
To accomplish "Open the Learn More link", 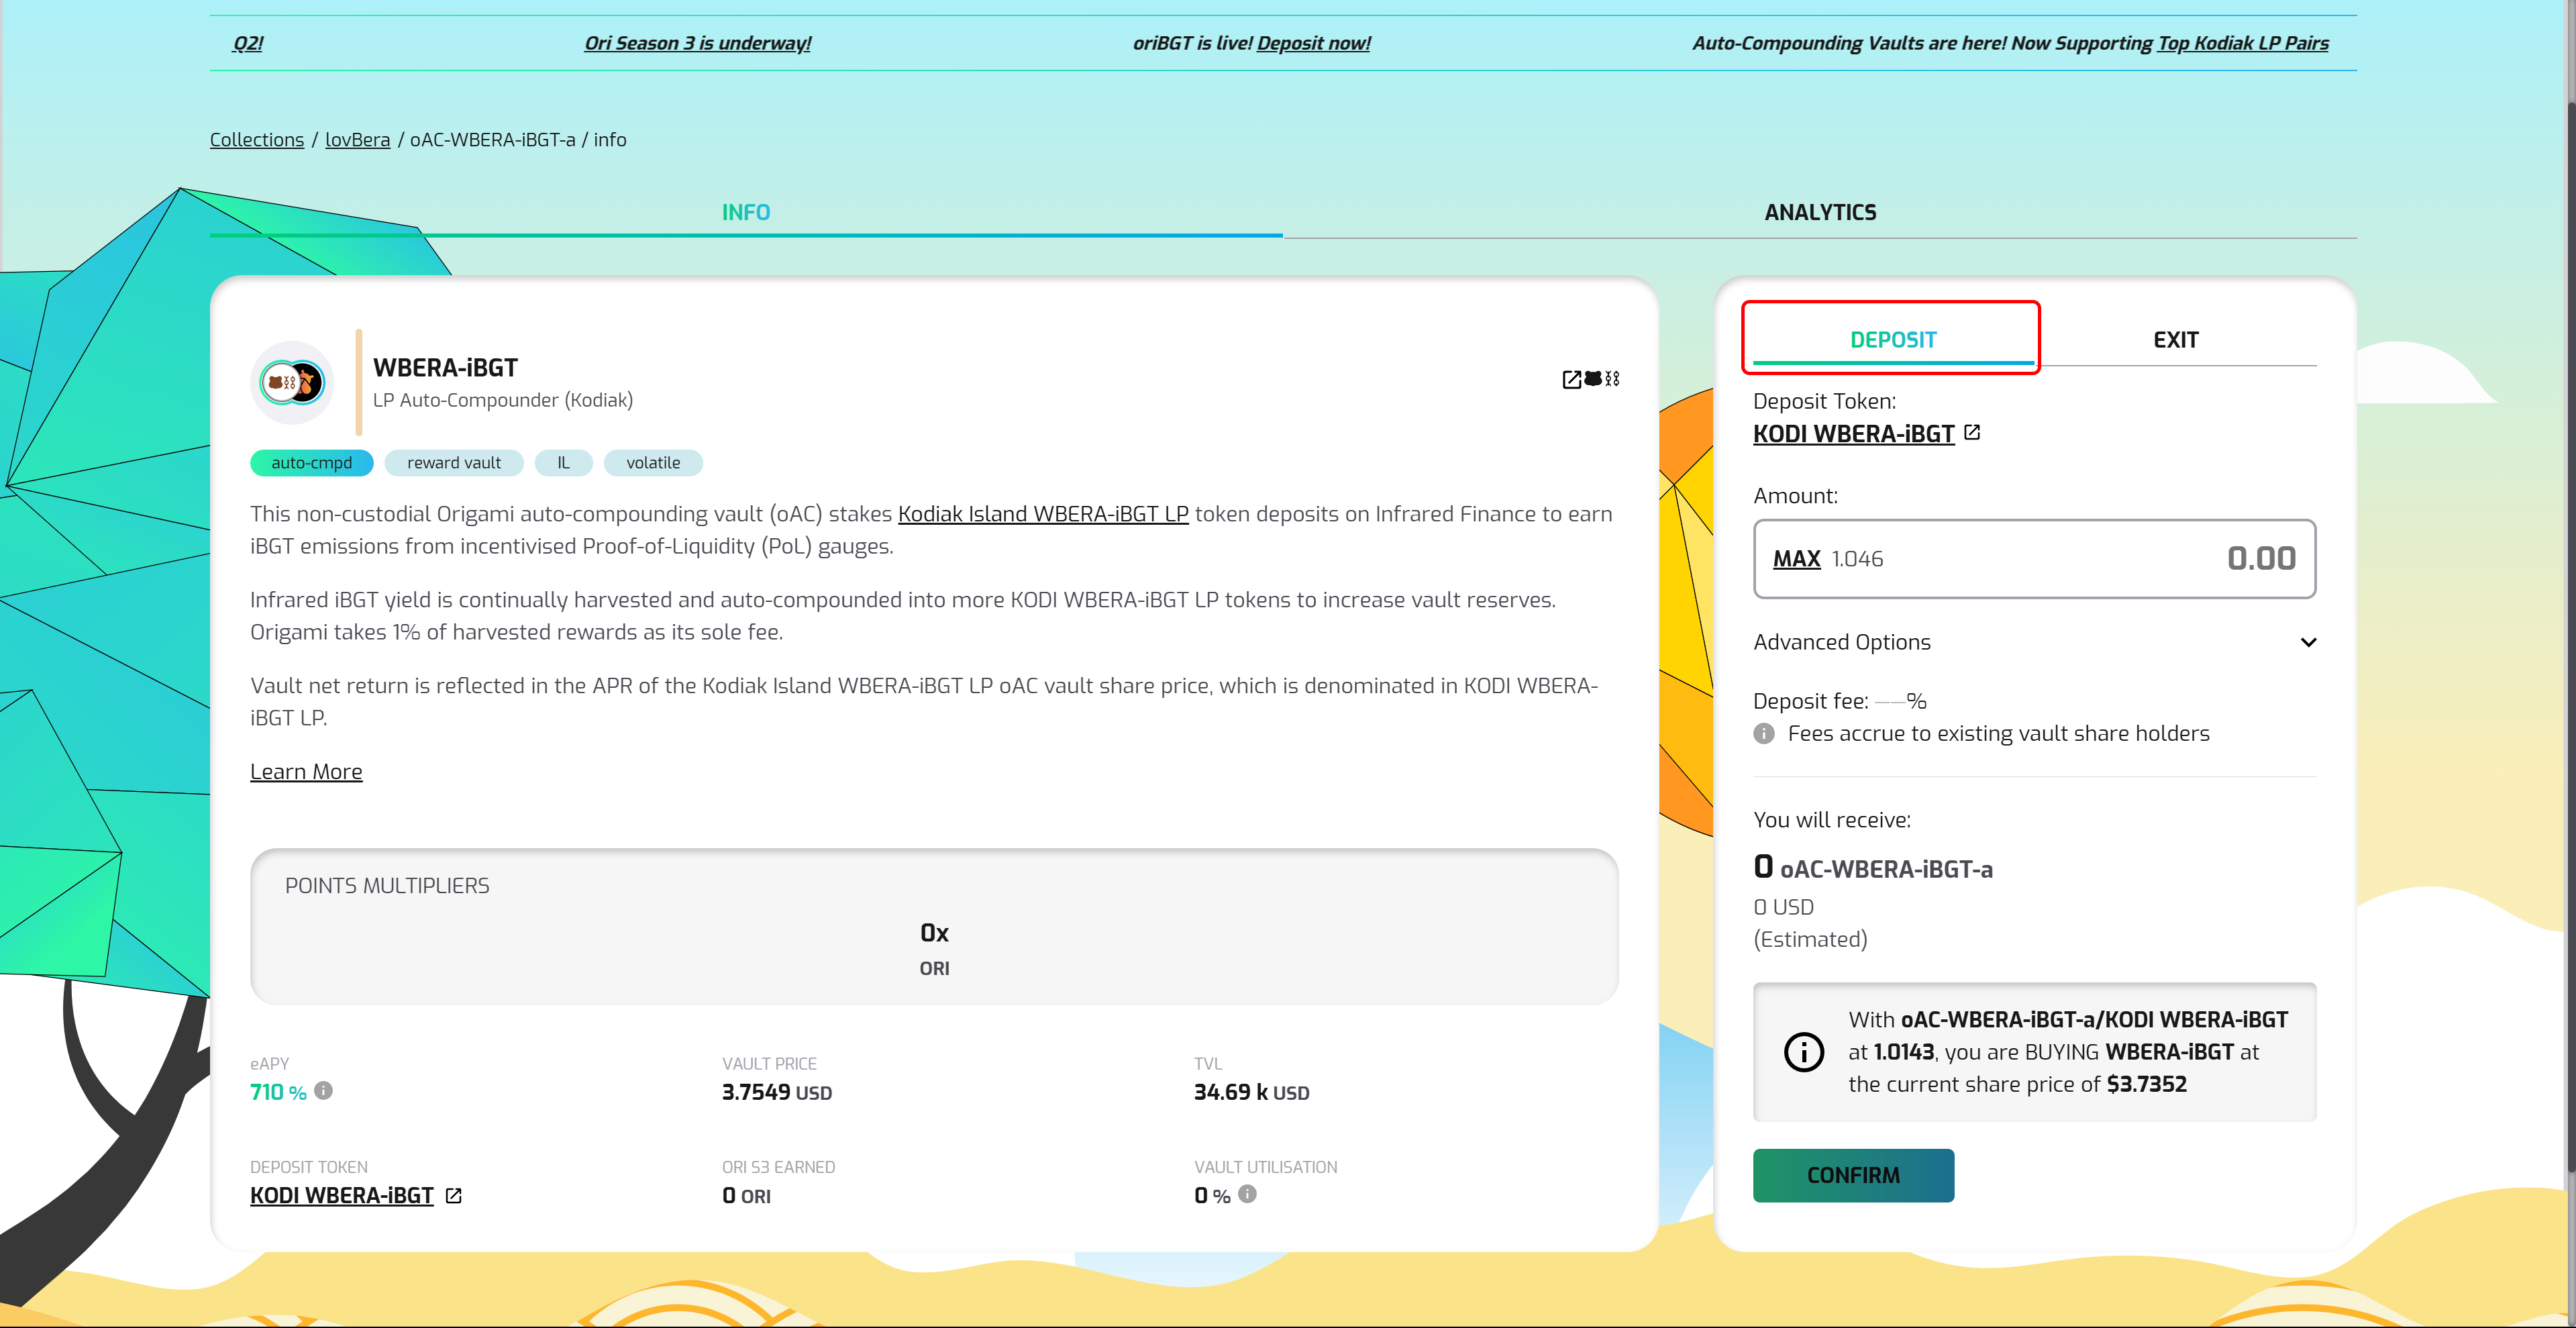I will click(x=306, y=772).
